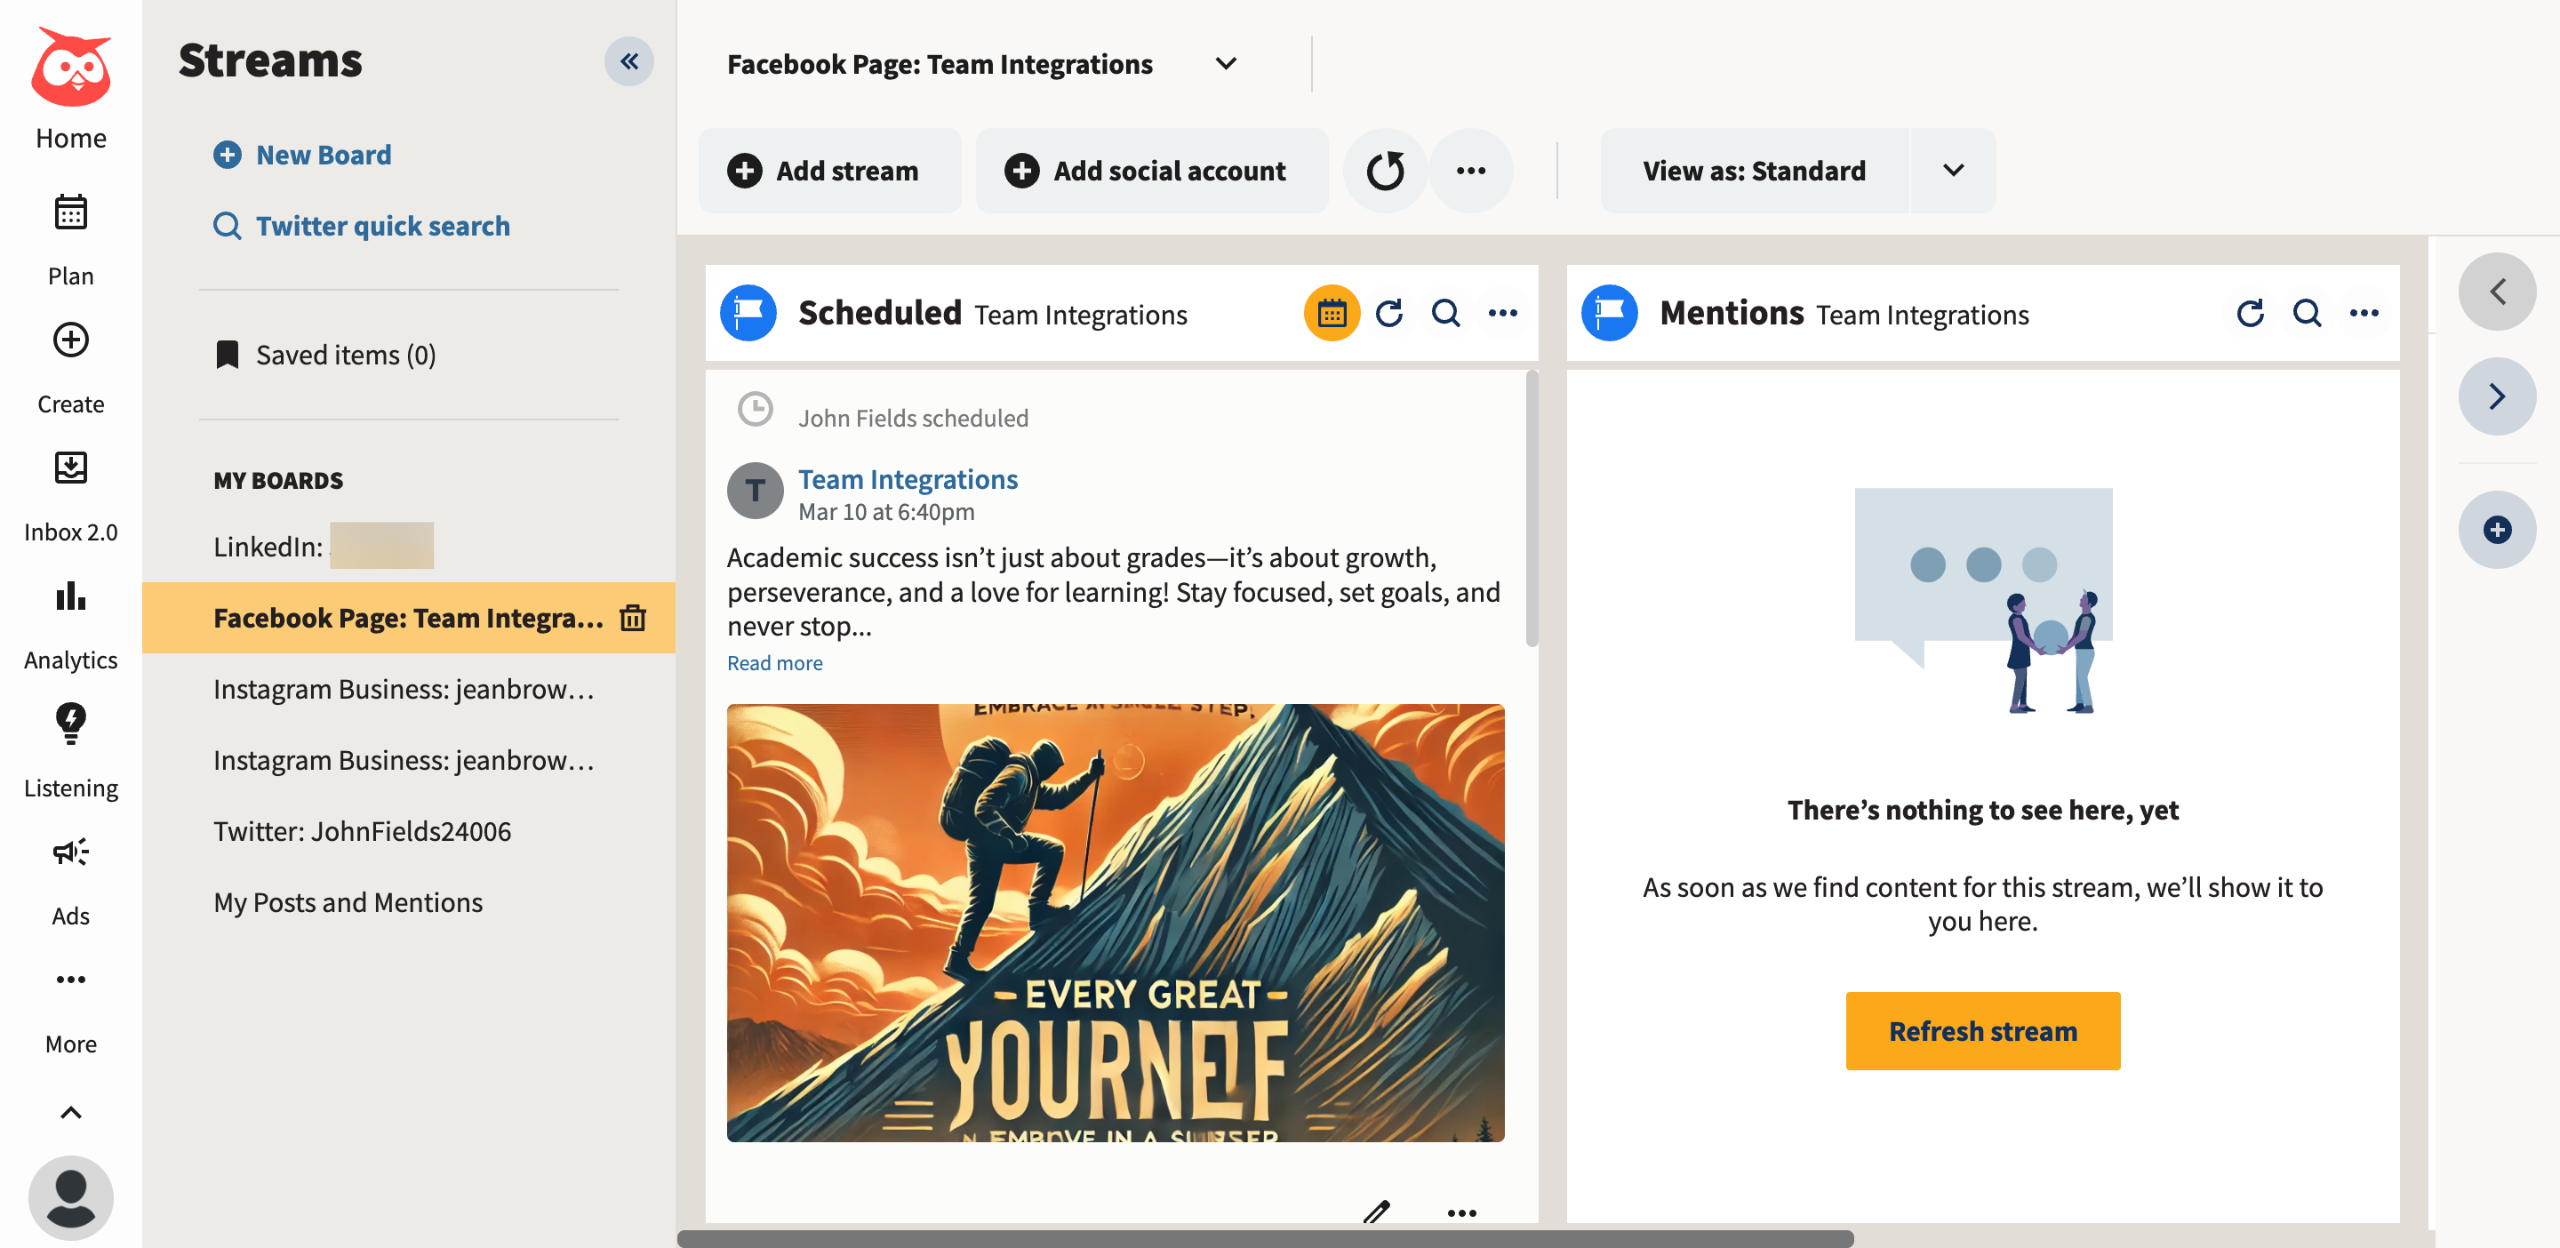Toggle calendar view in Scheduled stream
The width and height of the screenshot is (2560, 1248).
(1332, 314)
